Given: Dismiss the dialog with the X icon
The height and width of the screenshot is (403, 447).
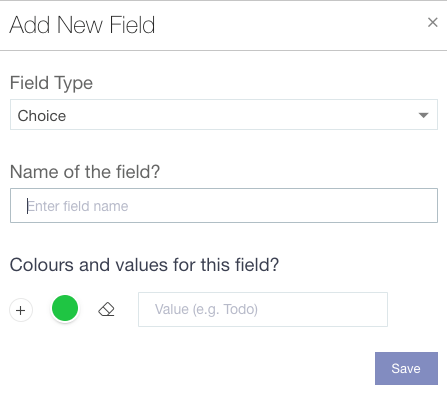Looking at the screenshot, I should click(432, 22).
